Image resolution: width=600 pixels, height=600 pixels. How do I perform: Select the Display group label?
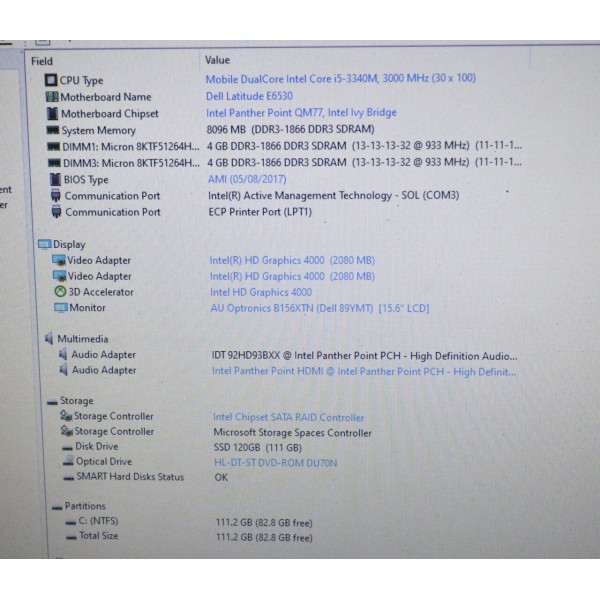(x=69, y=244)
